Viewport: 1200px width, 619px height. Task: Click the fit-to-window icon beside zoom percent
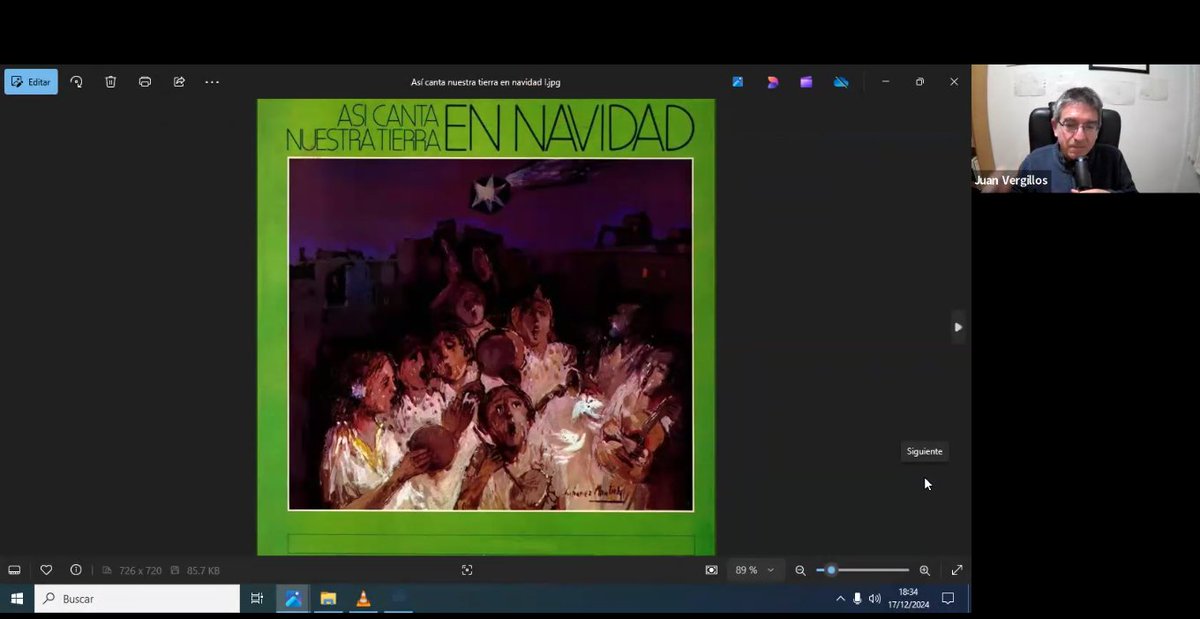coord(711,570)
